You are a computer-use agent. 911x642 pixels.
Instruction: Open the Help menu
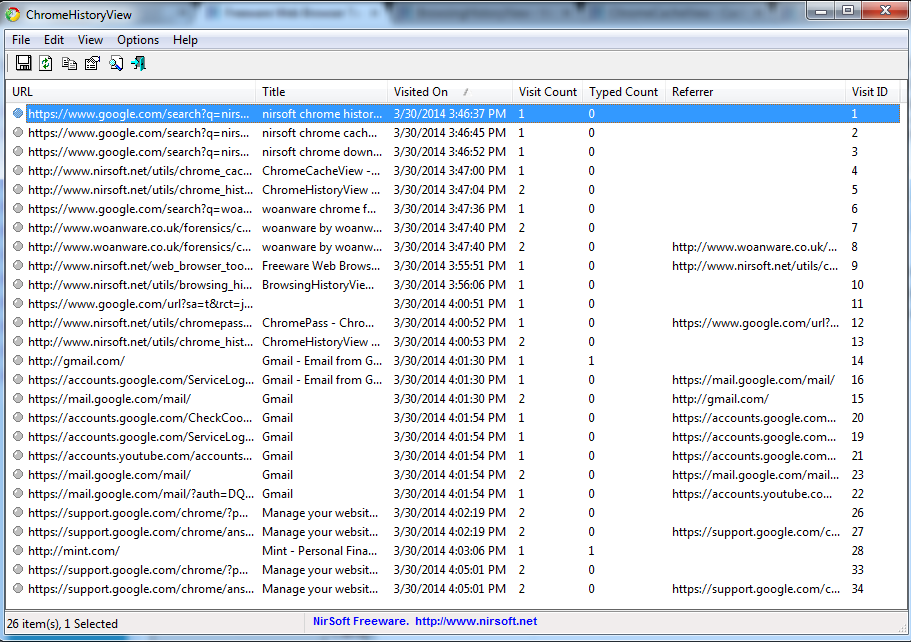coord(185,40)
